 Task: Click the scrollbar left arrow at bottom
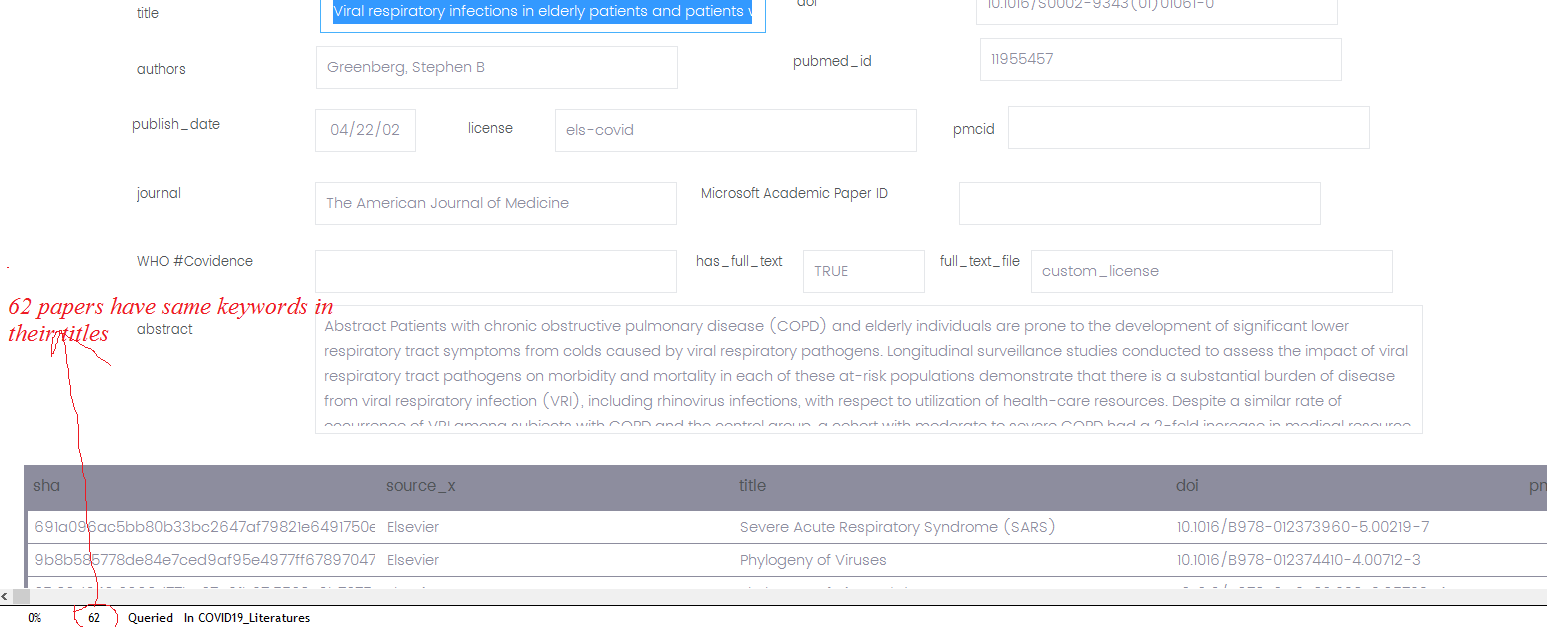click(6, 597)
